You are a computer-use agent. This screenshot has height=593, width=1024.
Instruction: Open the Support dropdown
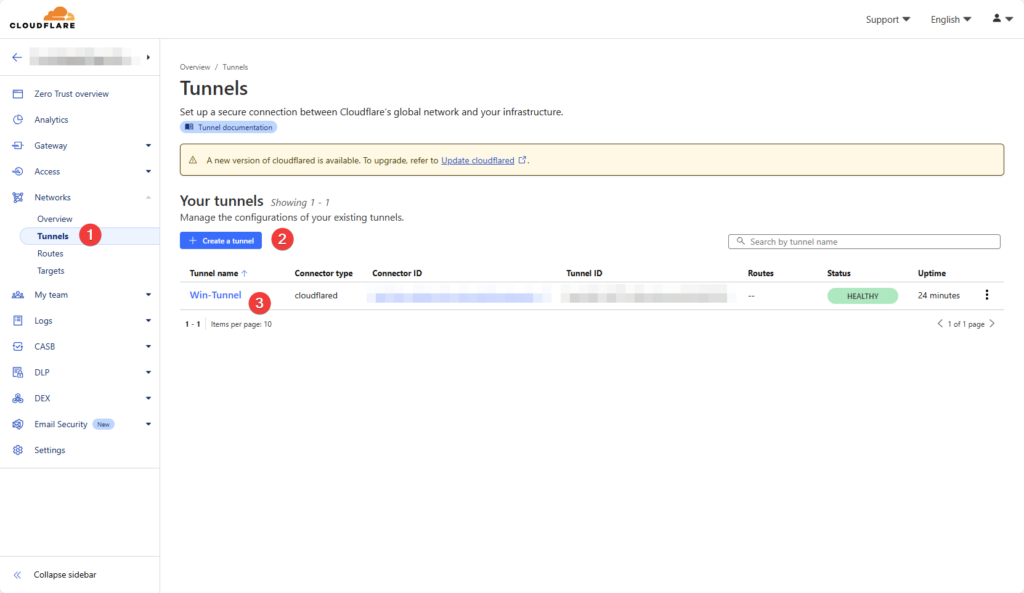pyautogui.click(x=888, y=20)
